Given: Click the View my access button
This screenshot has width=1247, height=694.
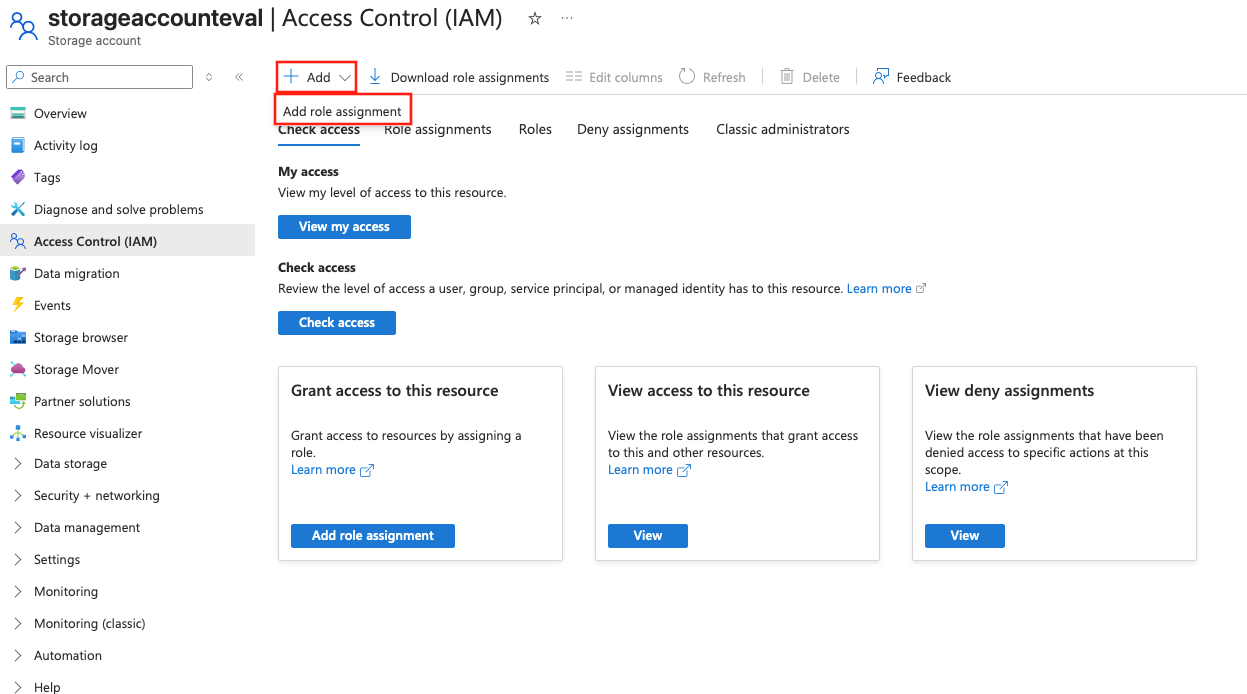Looking at the screenshot, I should 344,227.
